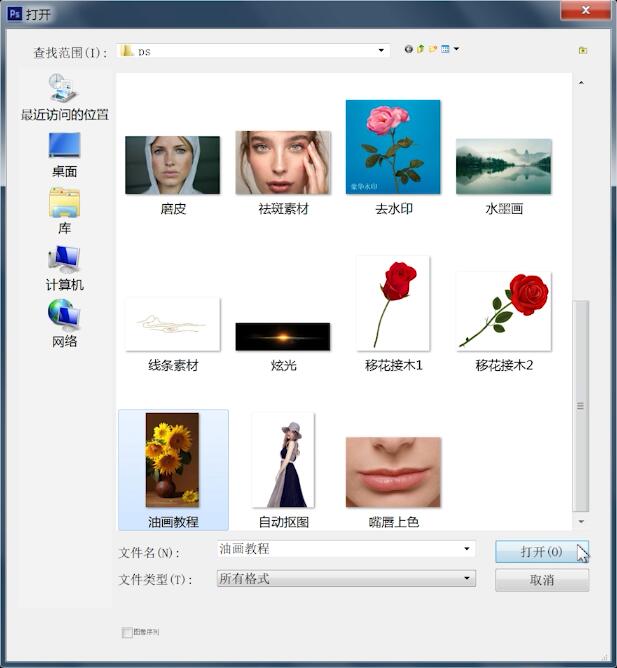Click the file name text 自动抠图
The image size is (617, 668).
(284, 522)
